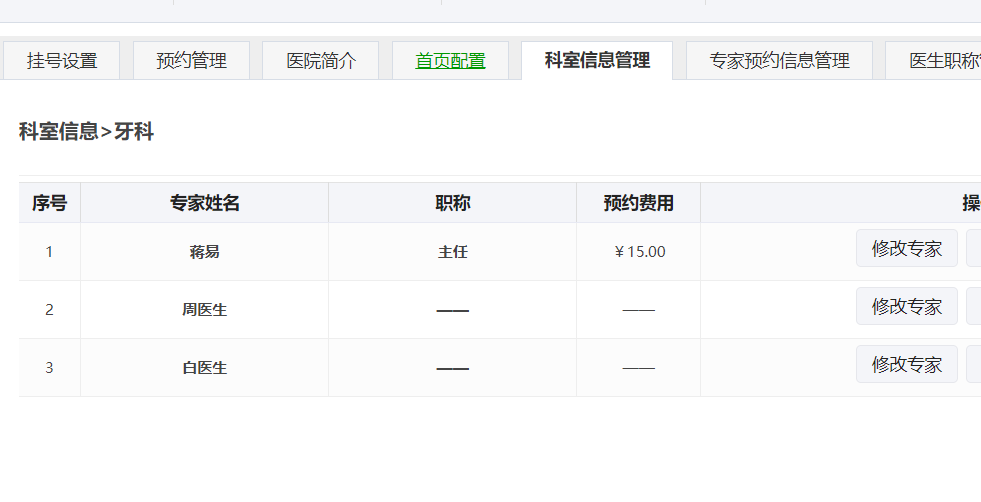Click 修改专家 for expert 蒋易

pos(907,248)
